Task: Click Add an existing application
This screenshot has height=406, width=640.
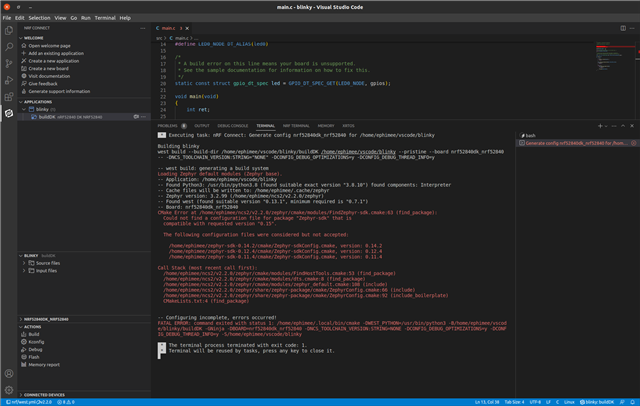Action: [56, 53]
